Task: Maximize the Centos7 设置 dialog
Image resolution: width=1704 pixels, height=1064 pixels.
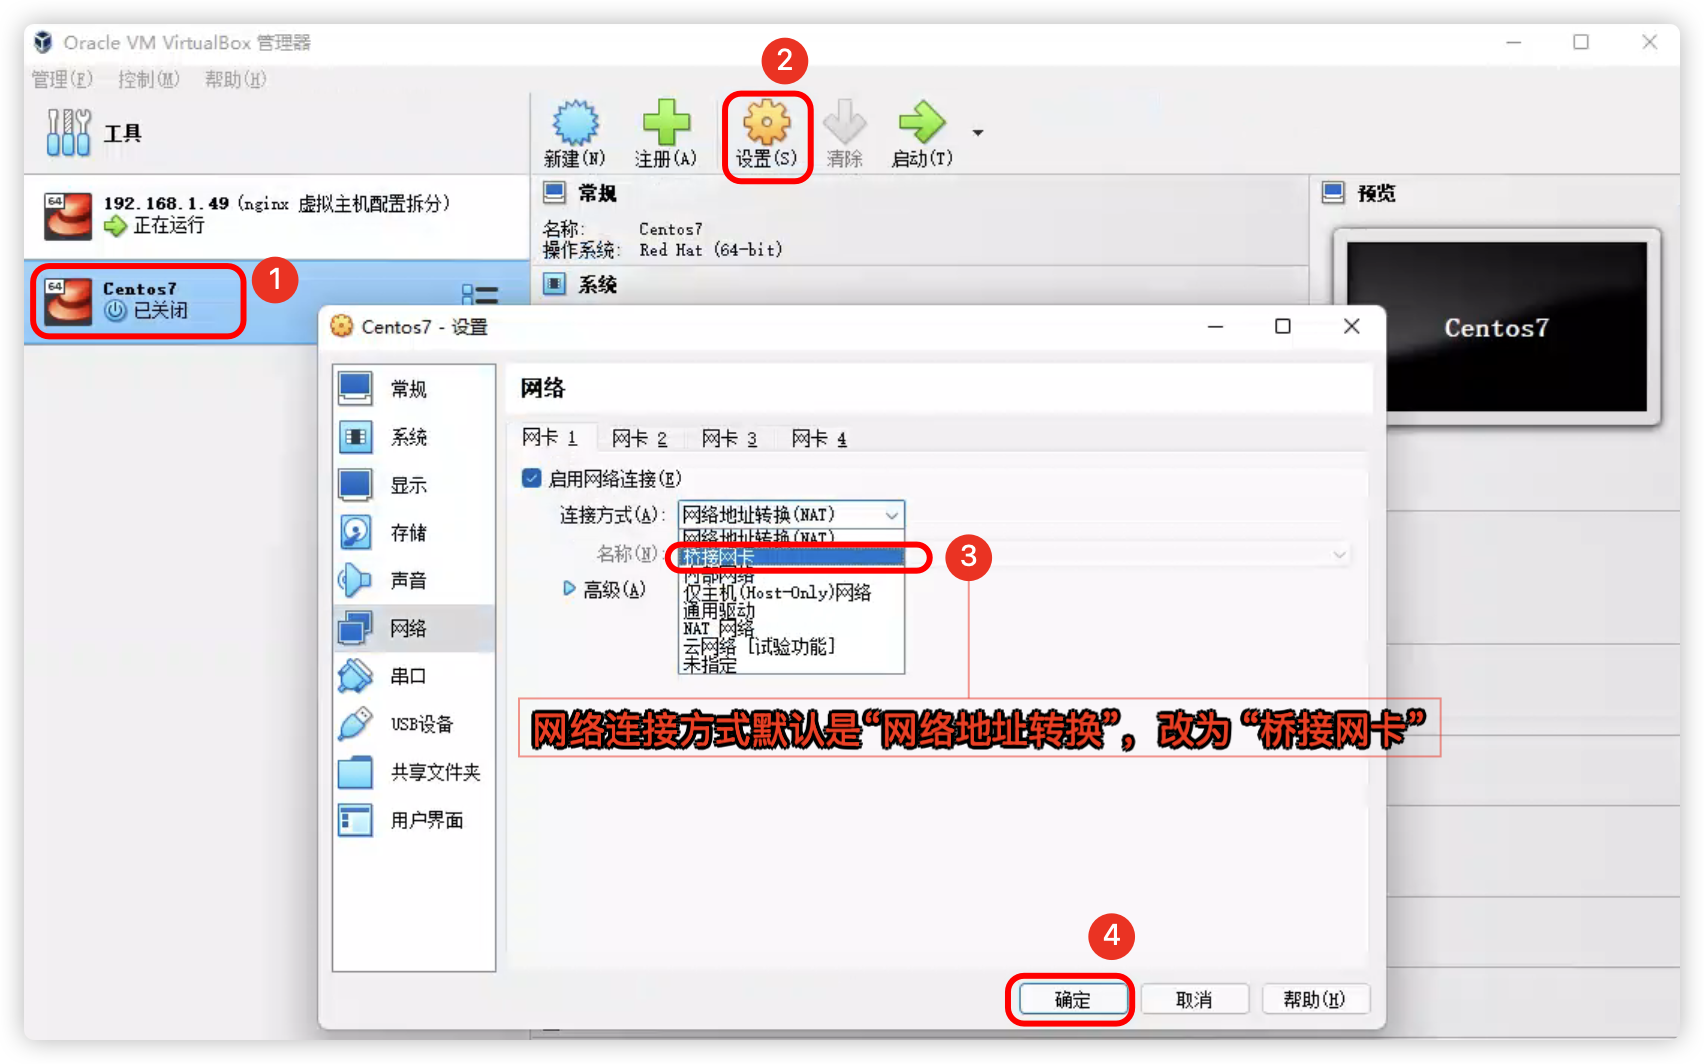Action: 1283,326
